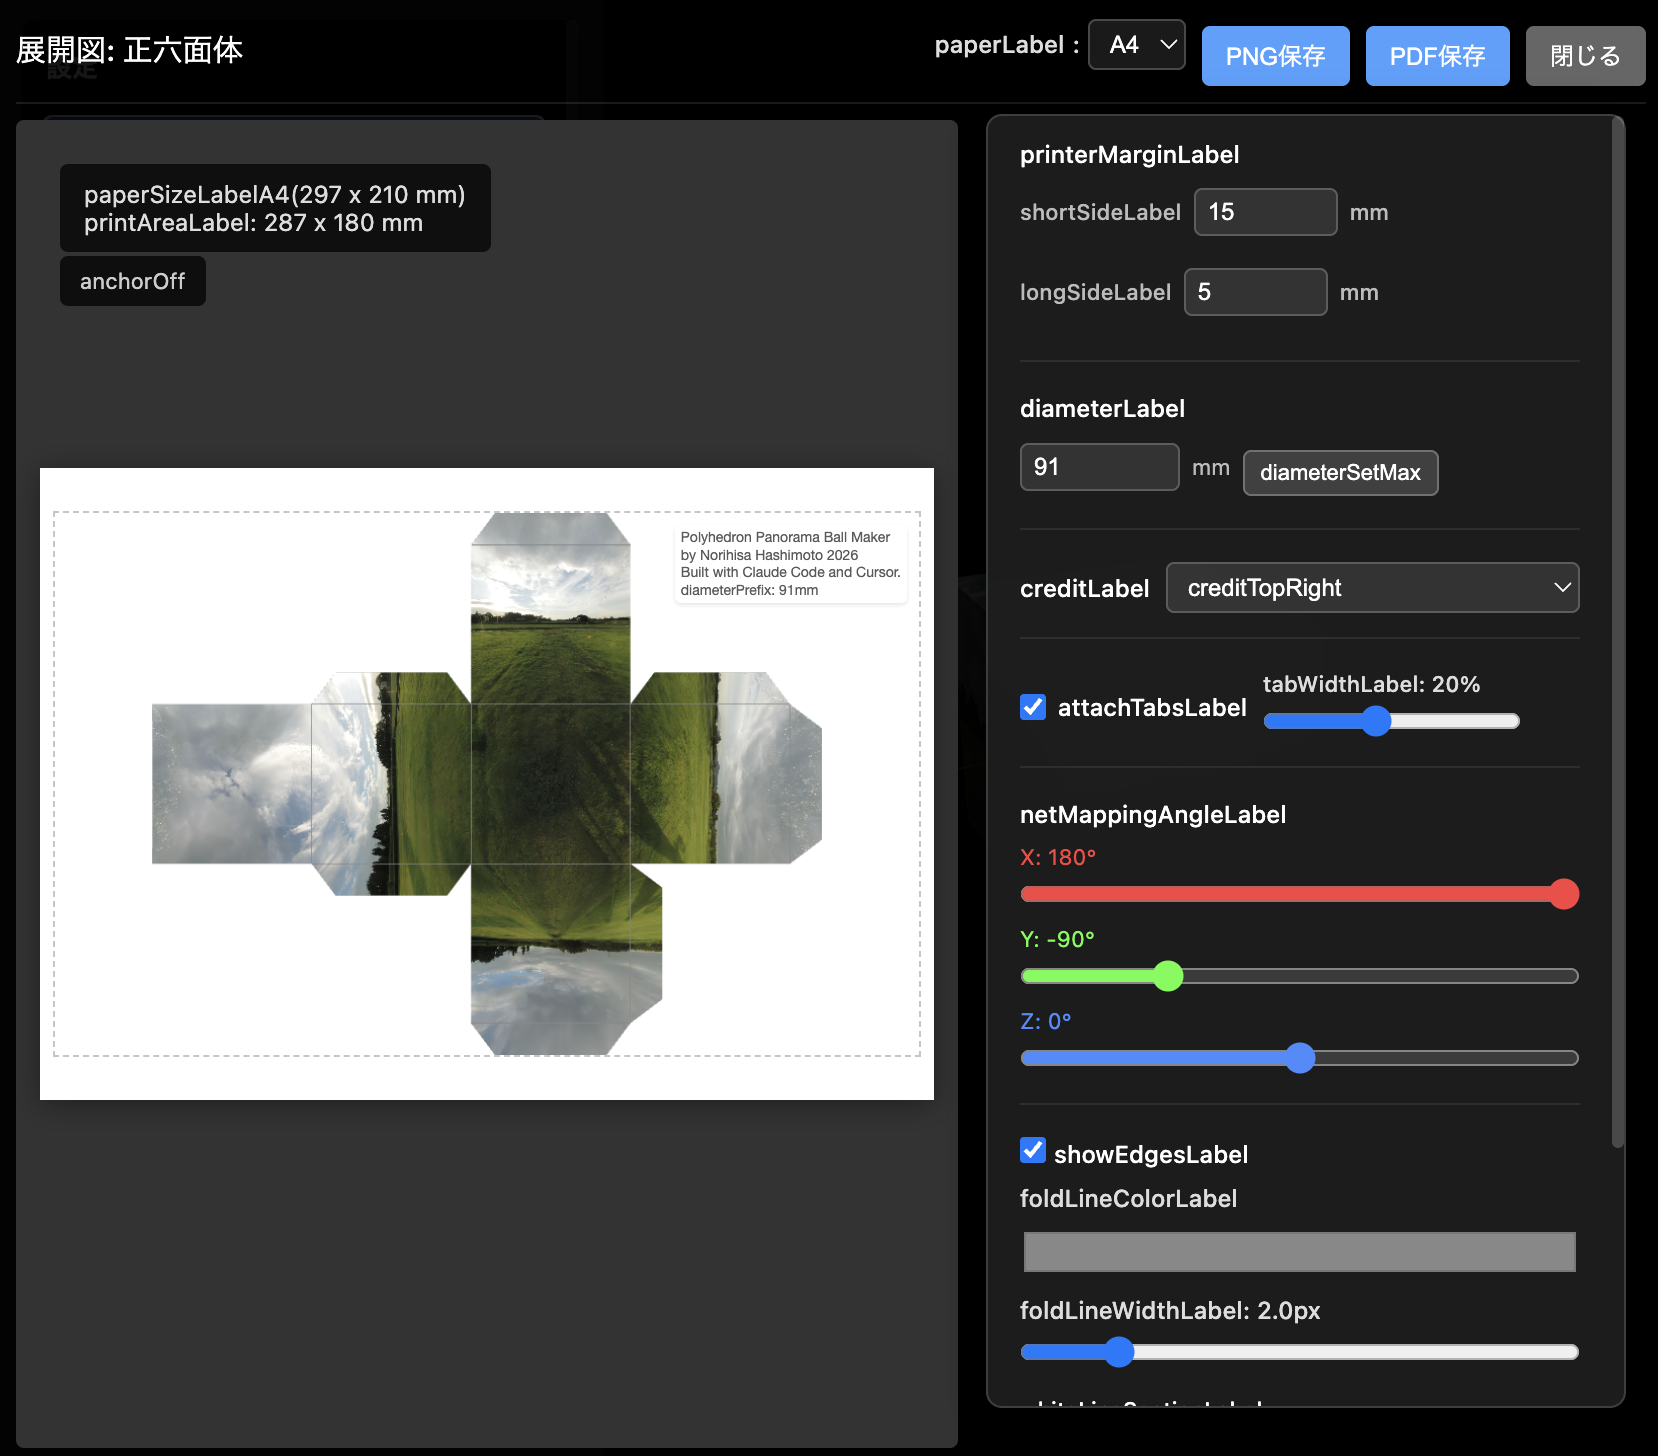Click the diameter value input field
Image resolution: width=1658 pixels, height=1456 pixels.
click(1099, 467)
